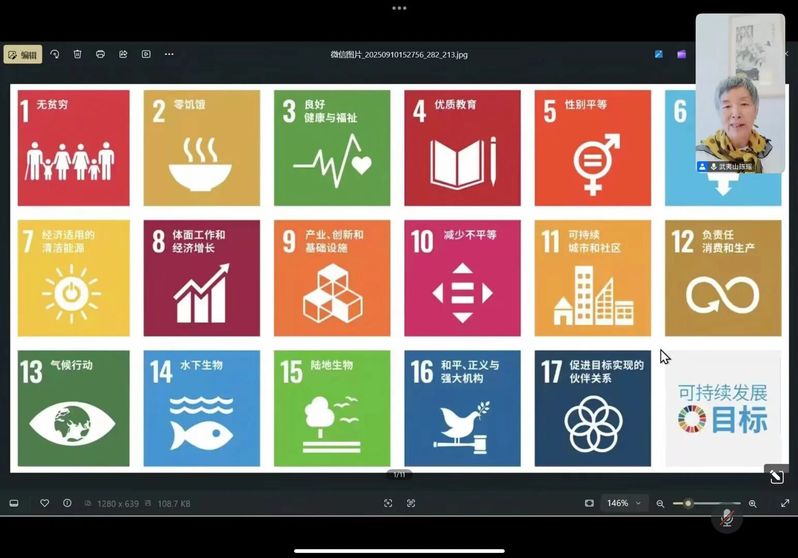Click the file size text 108.7 KB

point(174,504)
